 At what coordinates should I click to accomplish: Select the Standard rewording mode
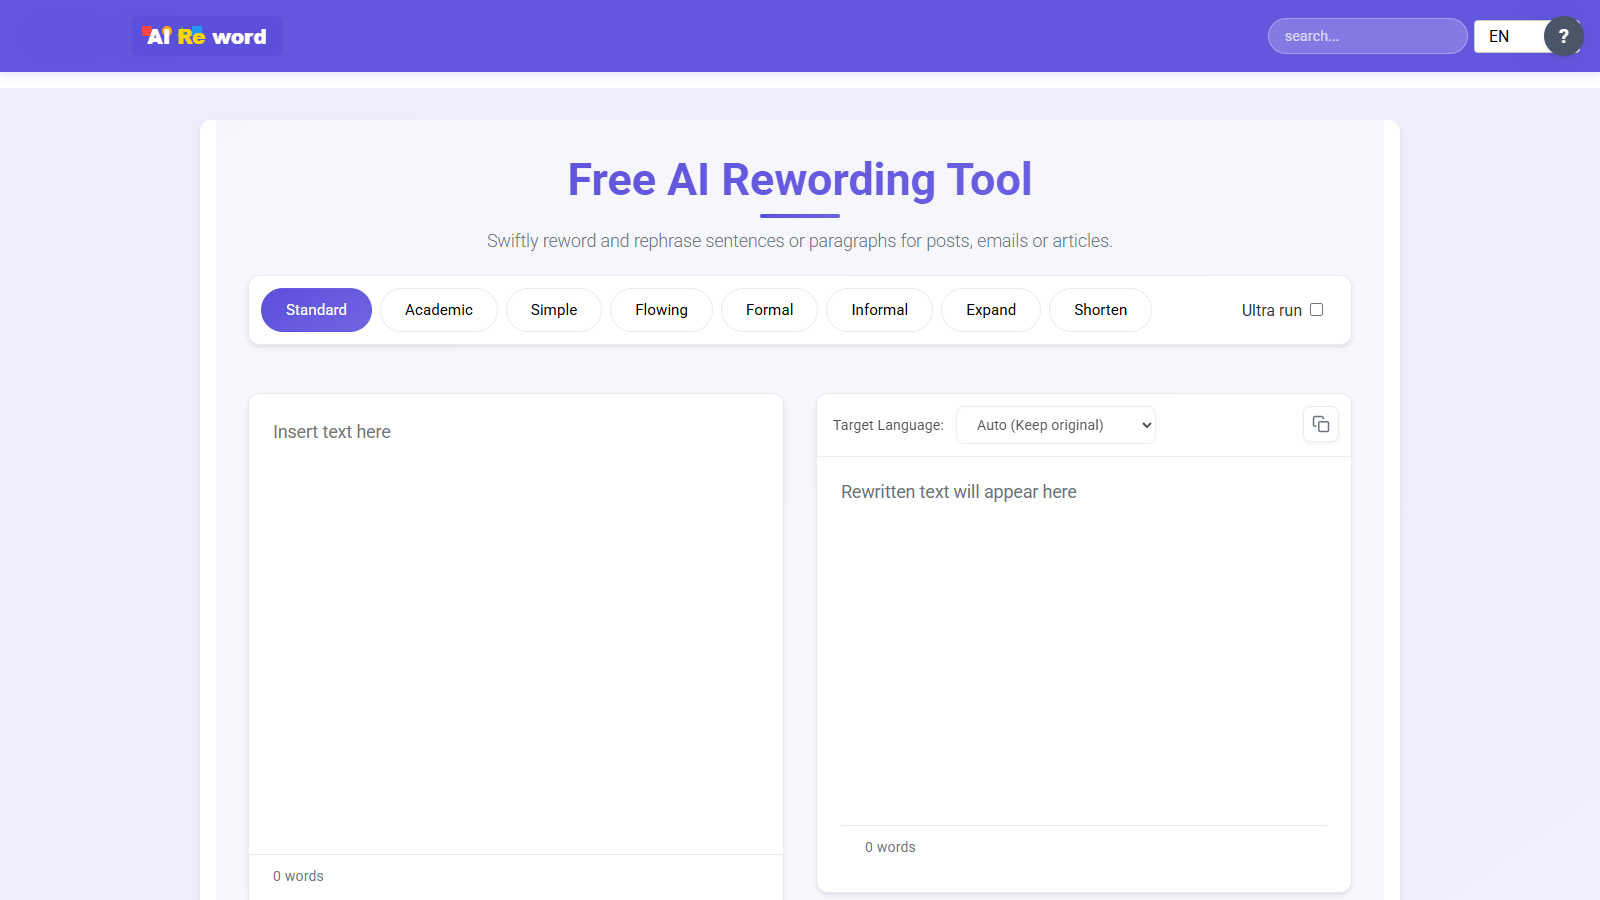coord(316,310)
